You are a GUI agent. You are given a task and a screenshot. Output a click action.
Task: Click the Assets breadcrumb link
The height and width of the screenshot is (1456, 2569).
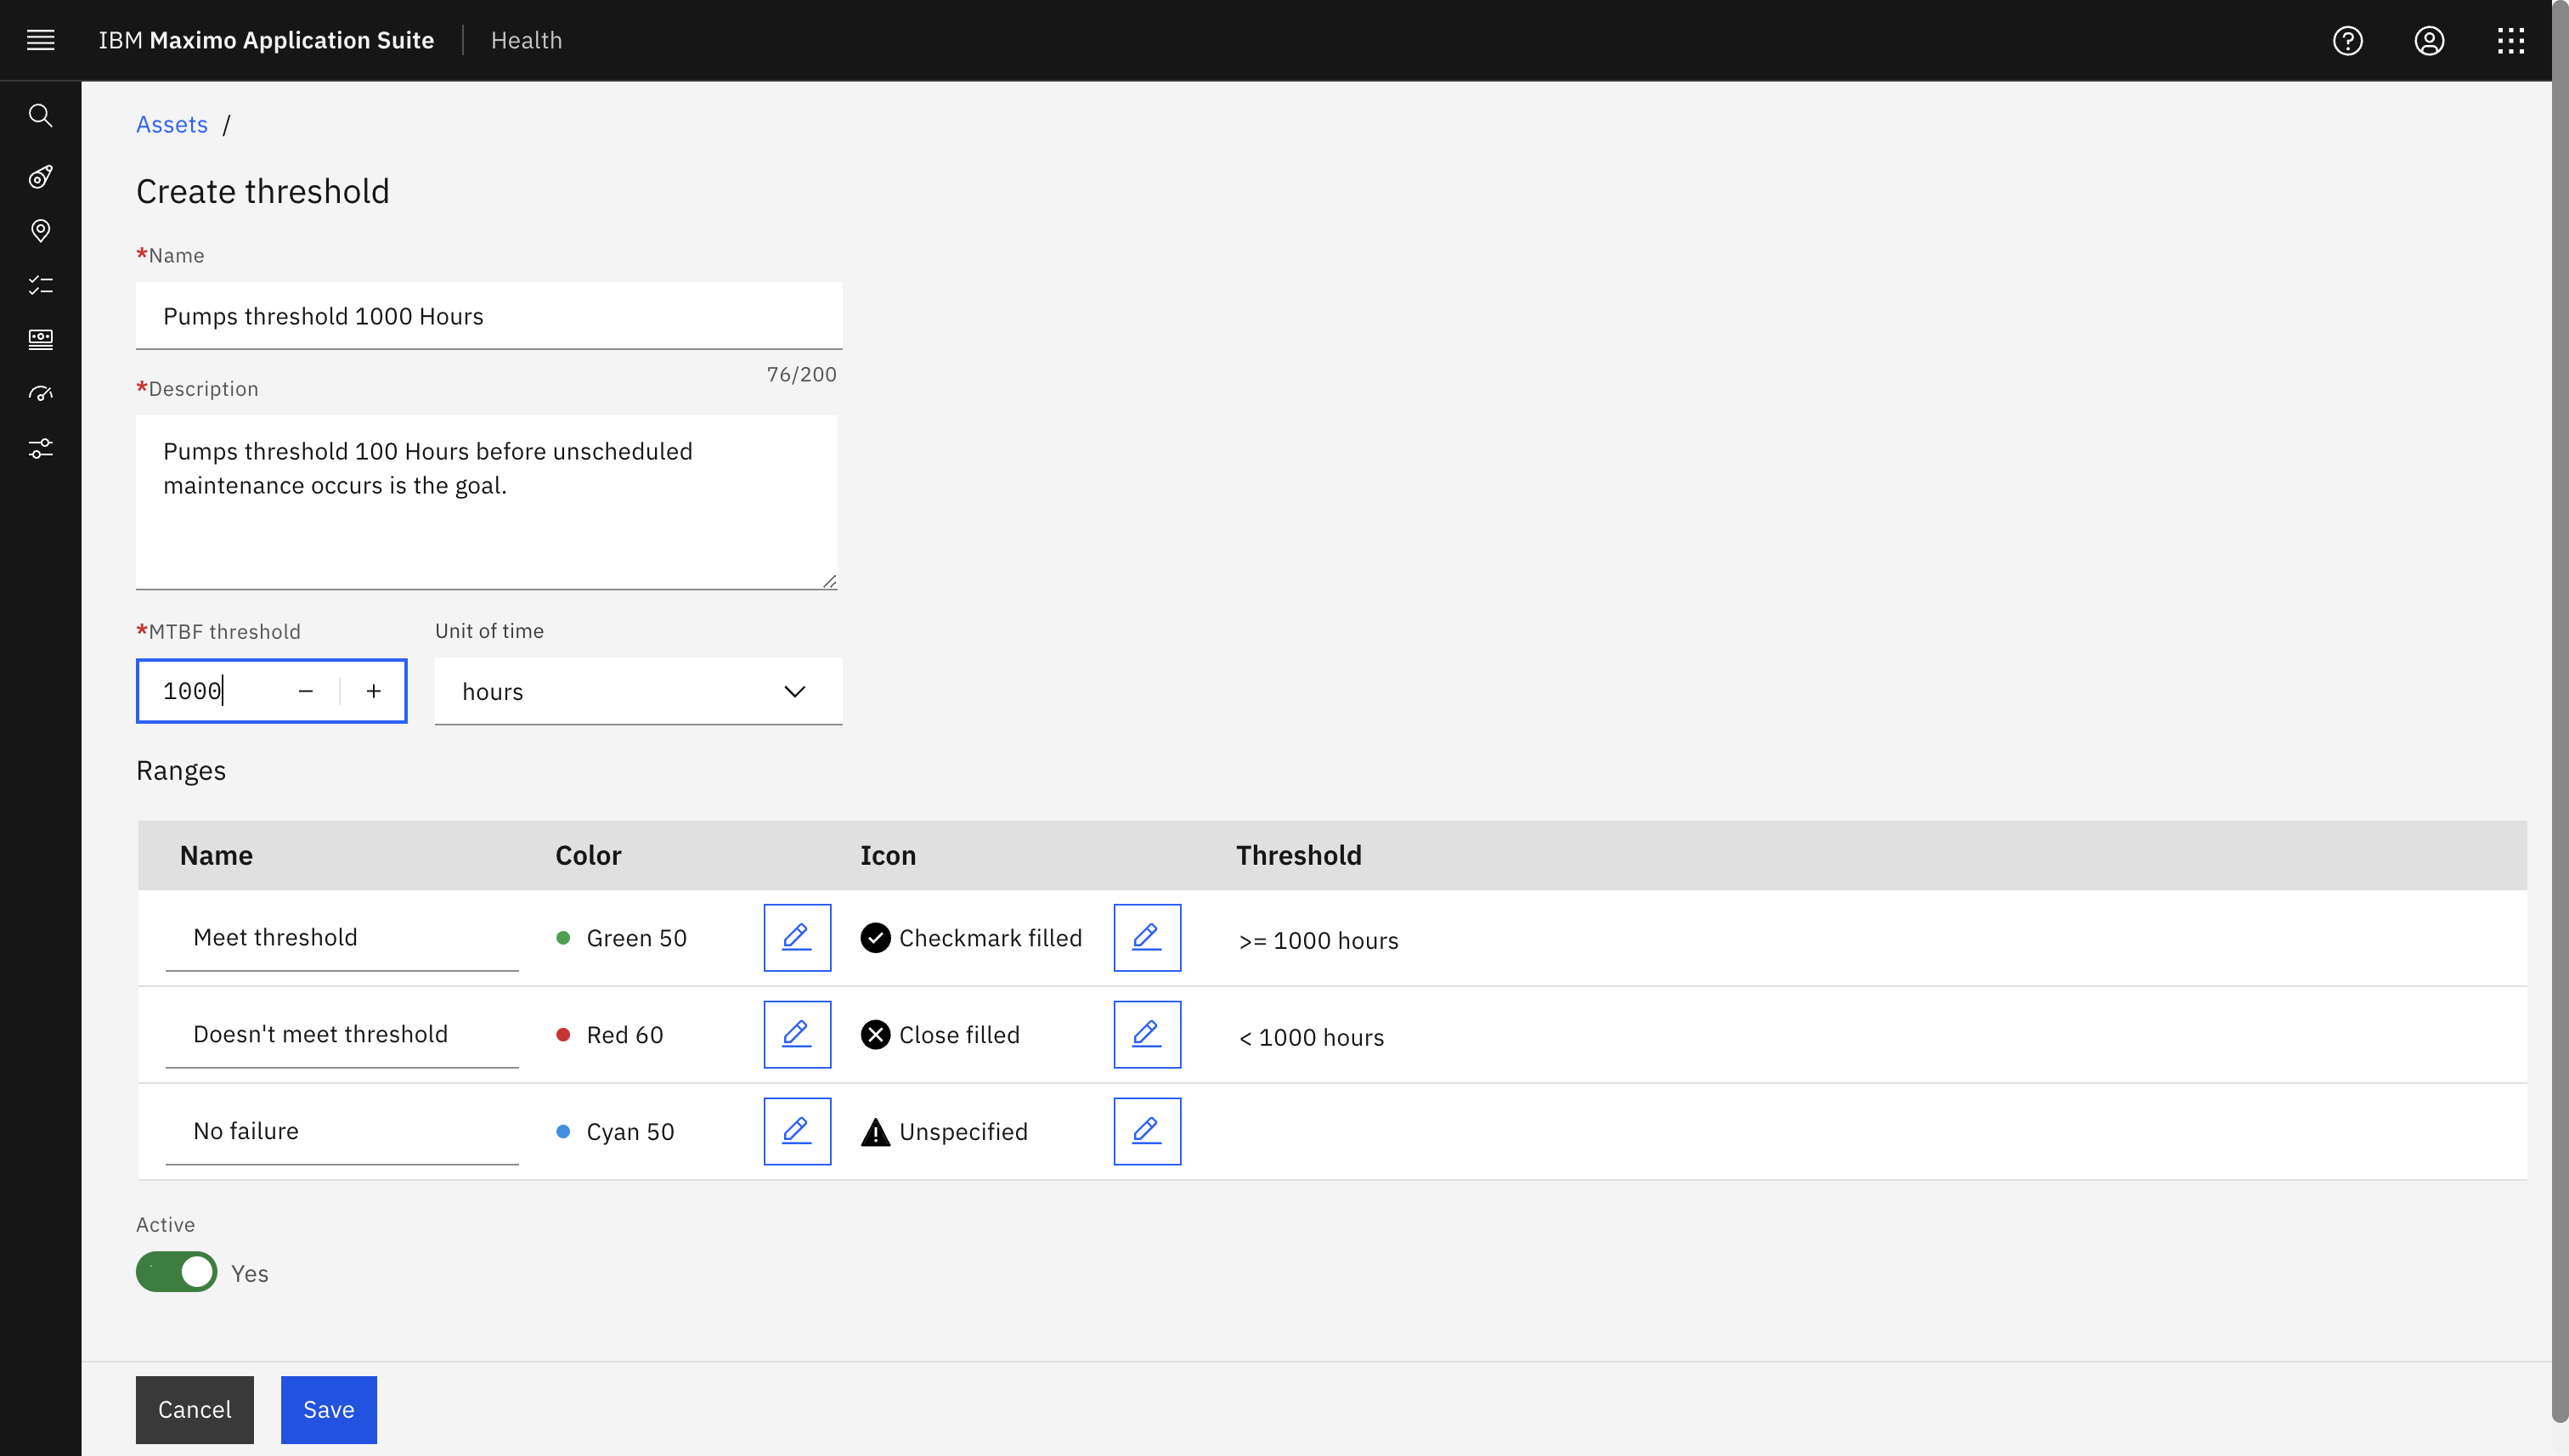pos(171,123)
